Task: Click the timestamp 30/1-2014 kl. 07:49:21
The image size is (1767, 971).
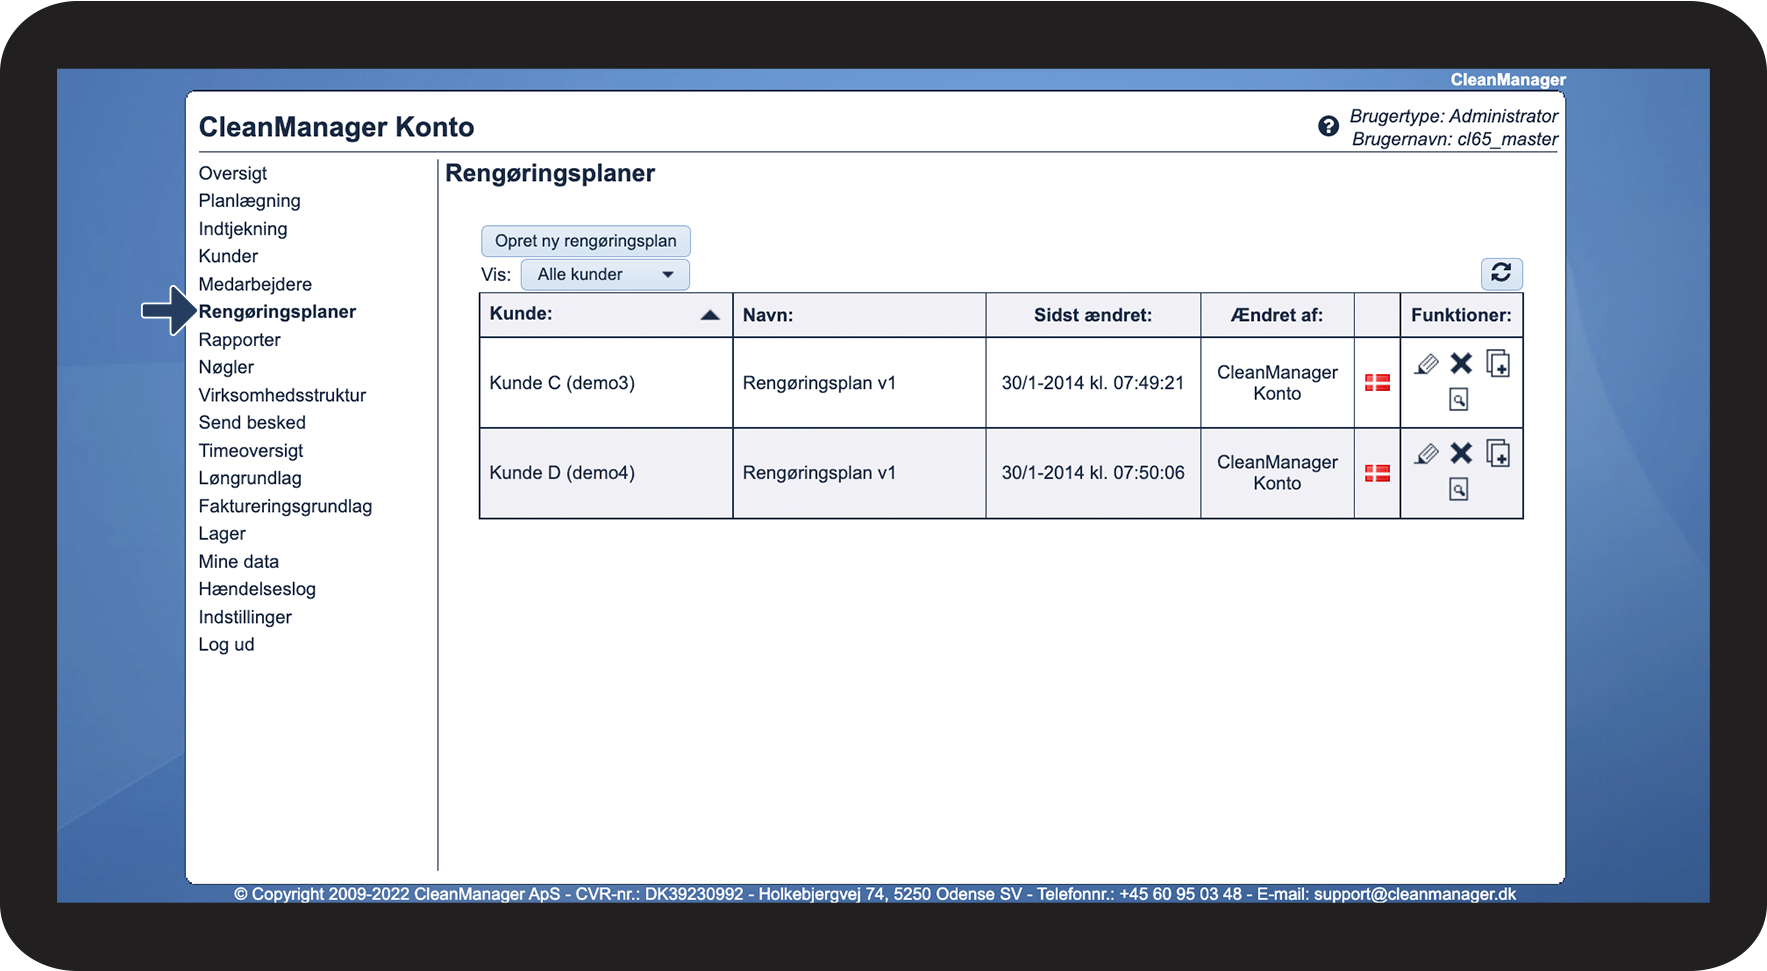Action: 1093,383
